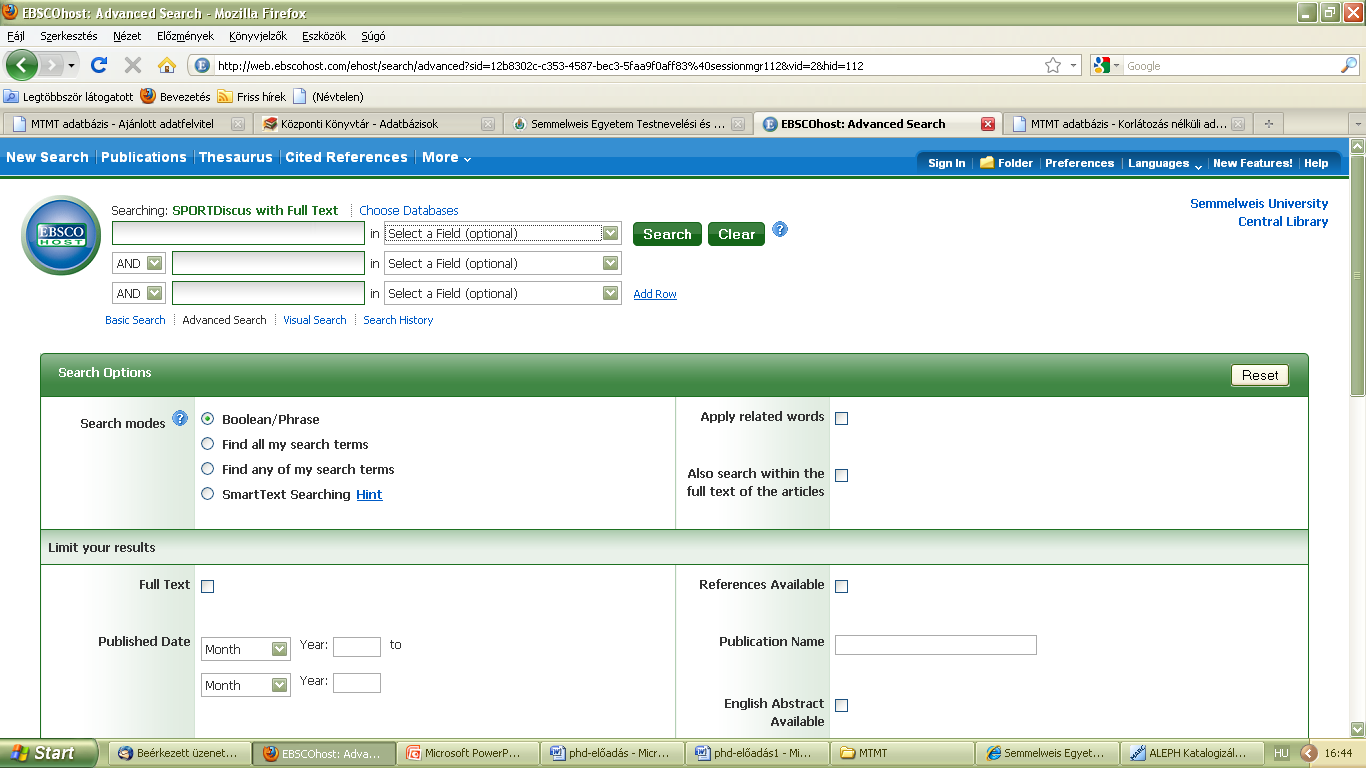Reload the page with refresh icon
This screenshot has width=1366, height=768.
(x=98, y=65)
